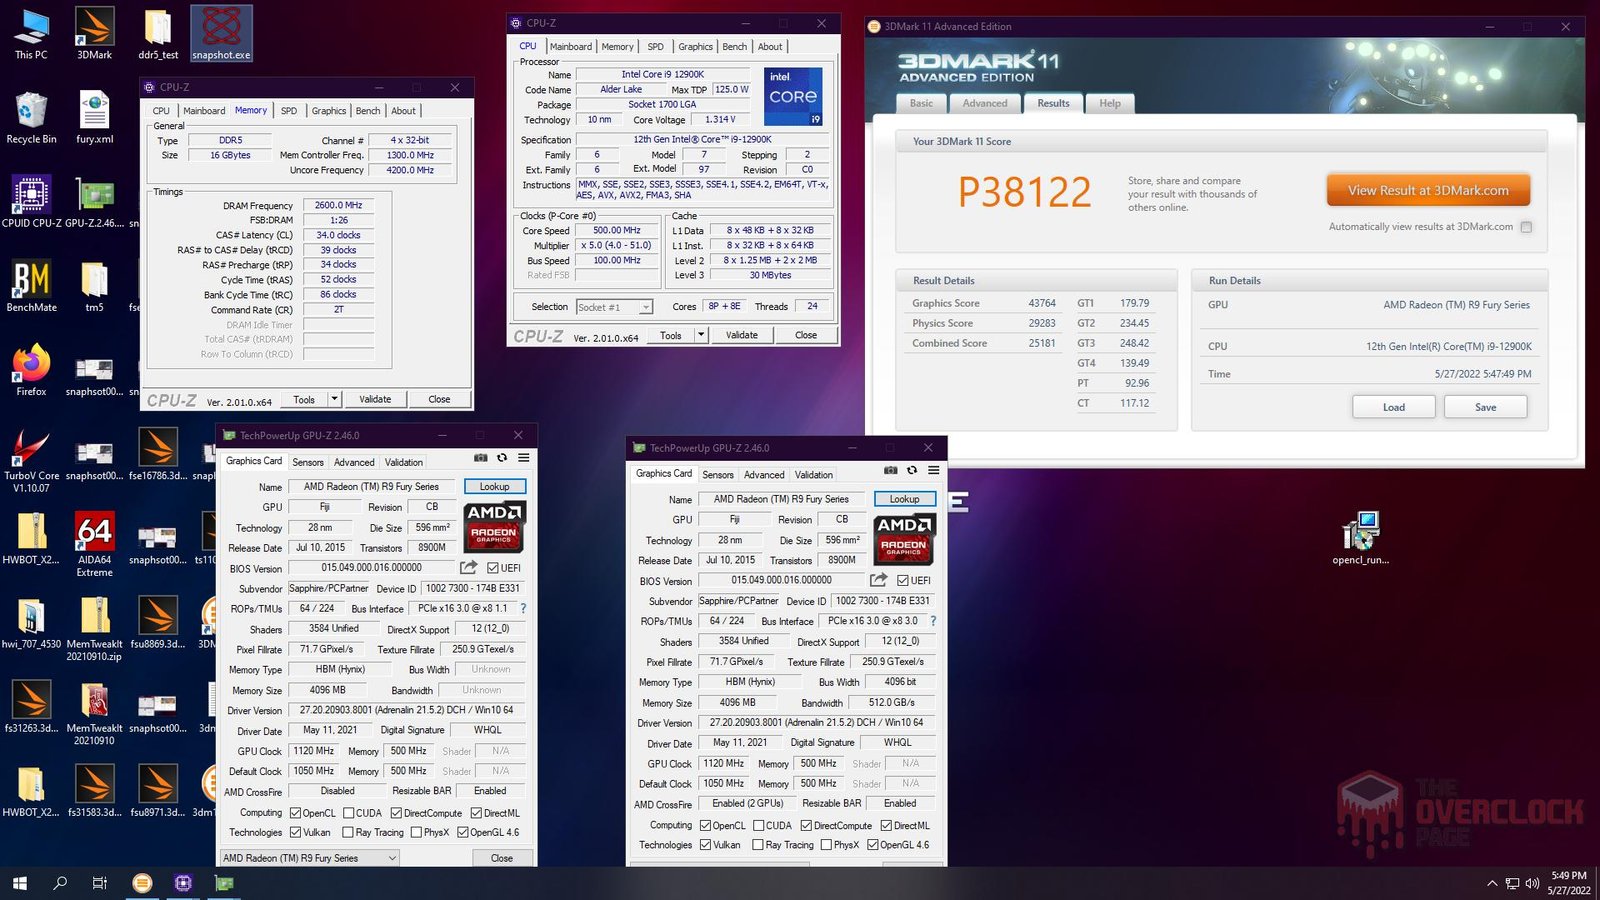Toggle automatically view results at 3DMark.com checkbox

coord(1526,227)
